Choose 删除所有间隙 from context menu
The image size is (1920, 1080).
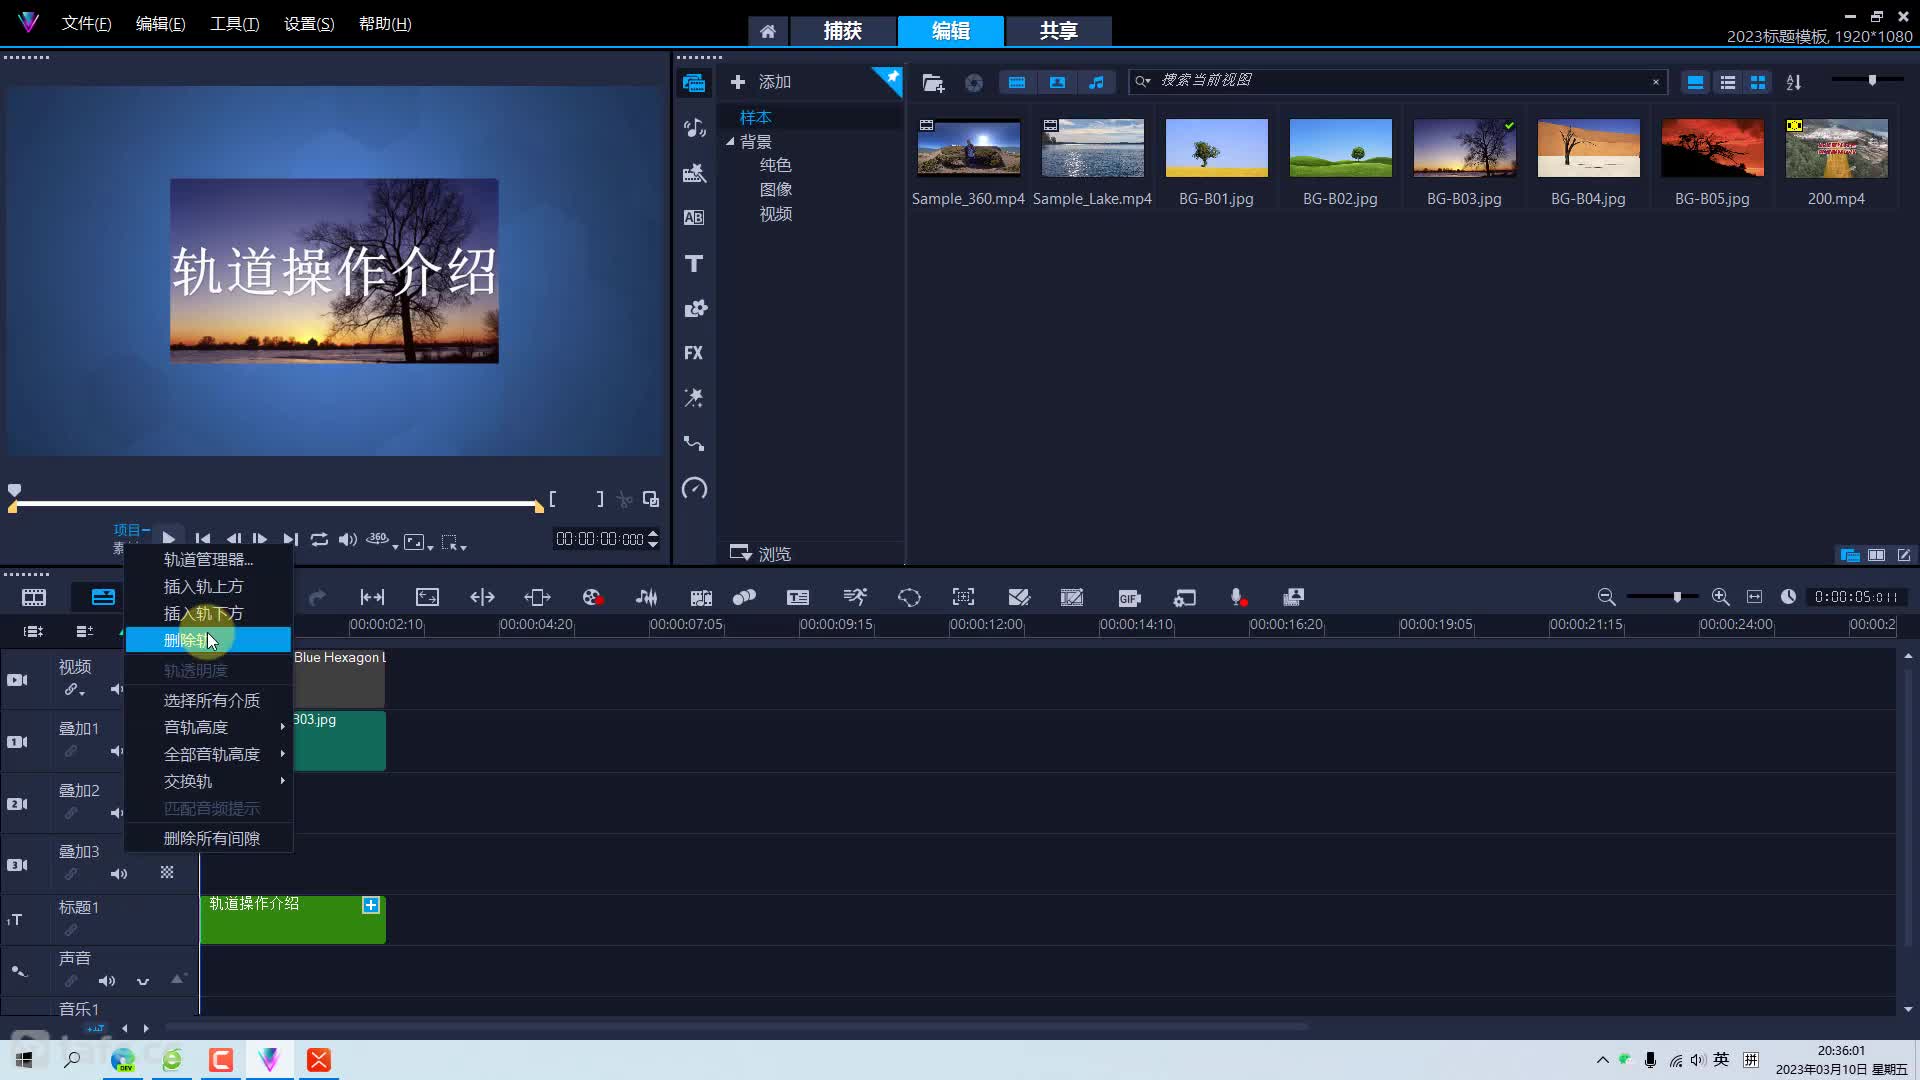click(209, 838)
